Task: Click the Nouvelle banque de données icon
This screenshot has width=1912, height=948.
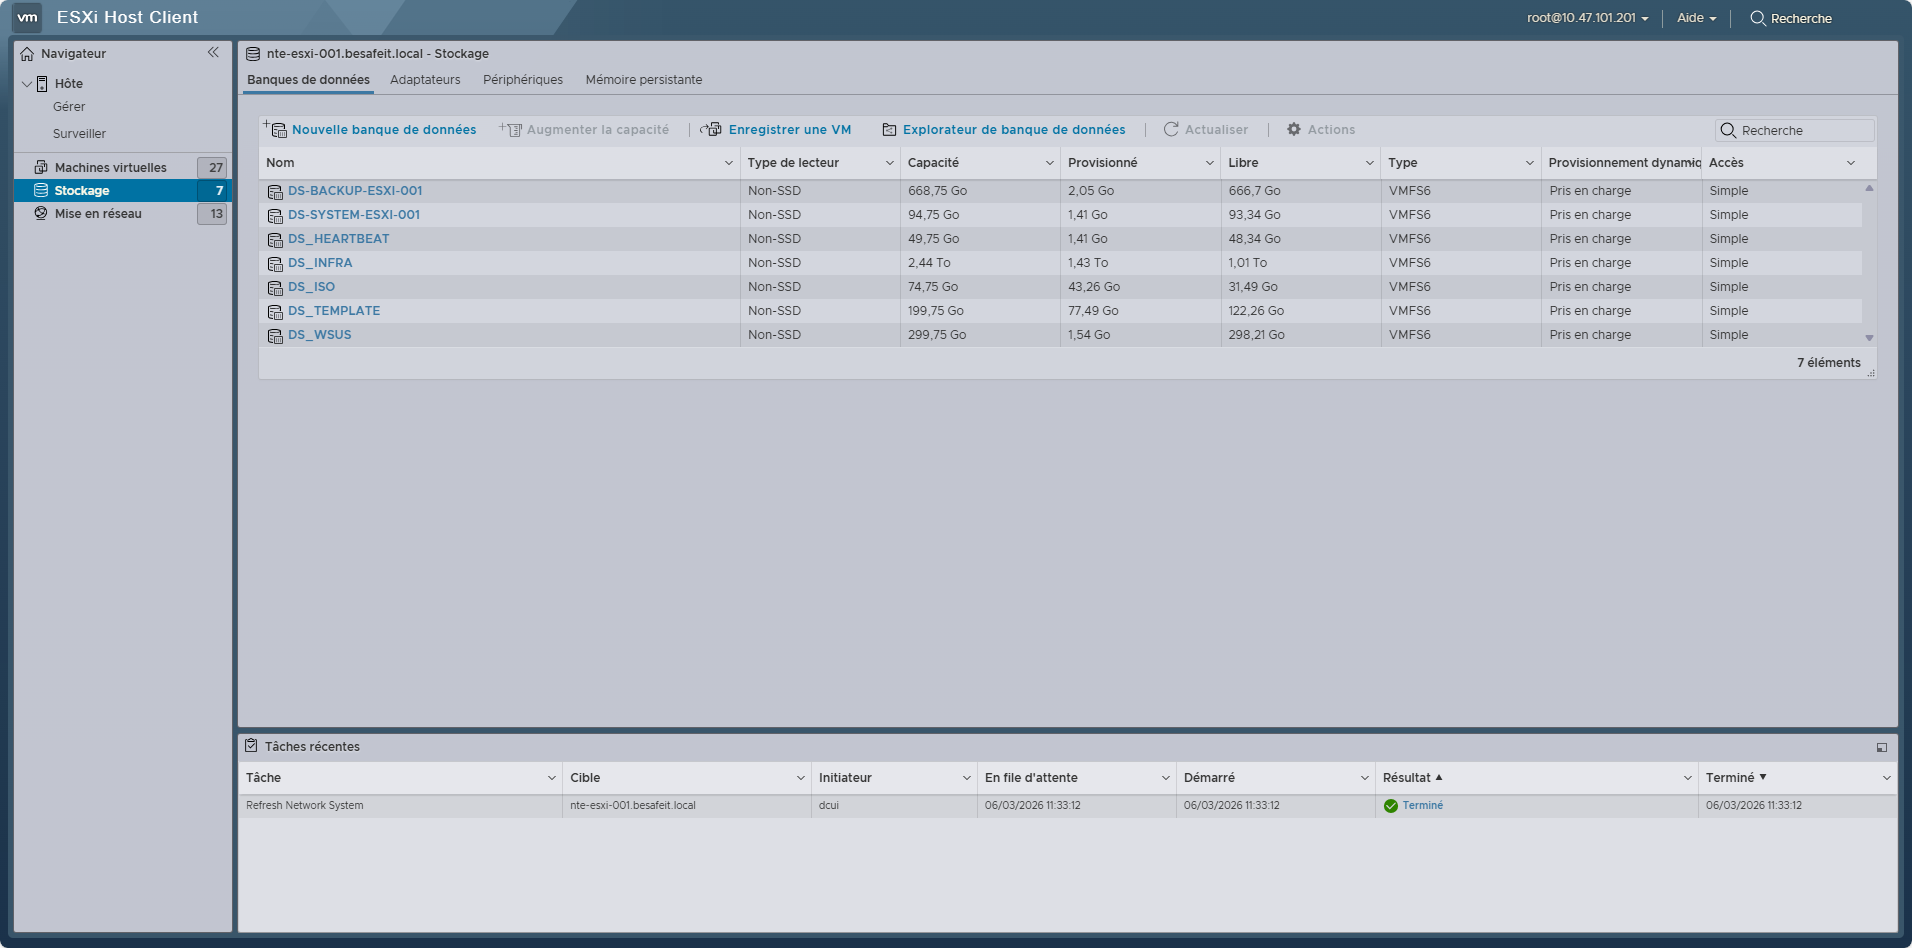Action: coord(275,129)
